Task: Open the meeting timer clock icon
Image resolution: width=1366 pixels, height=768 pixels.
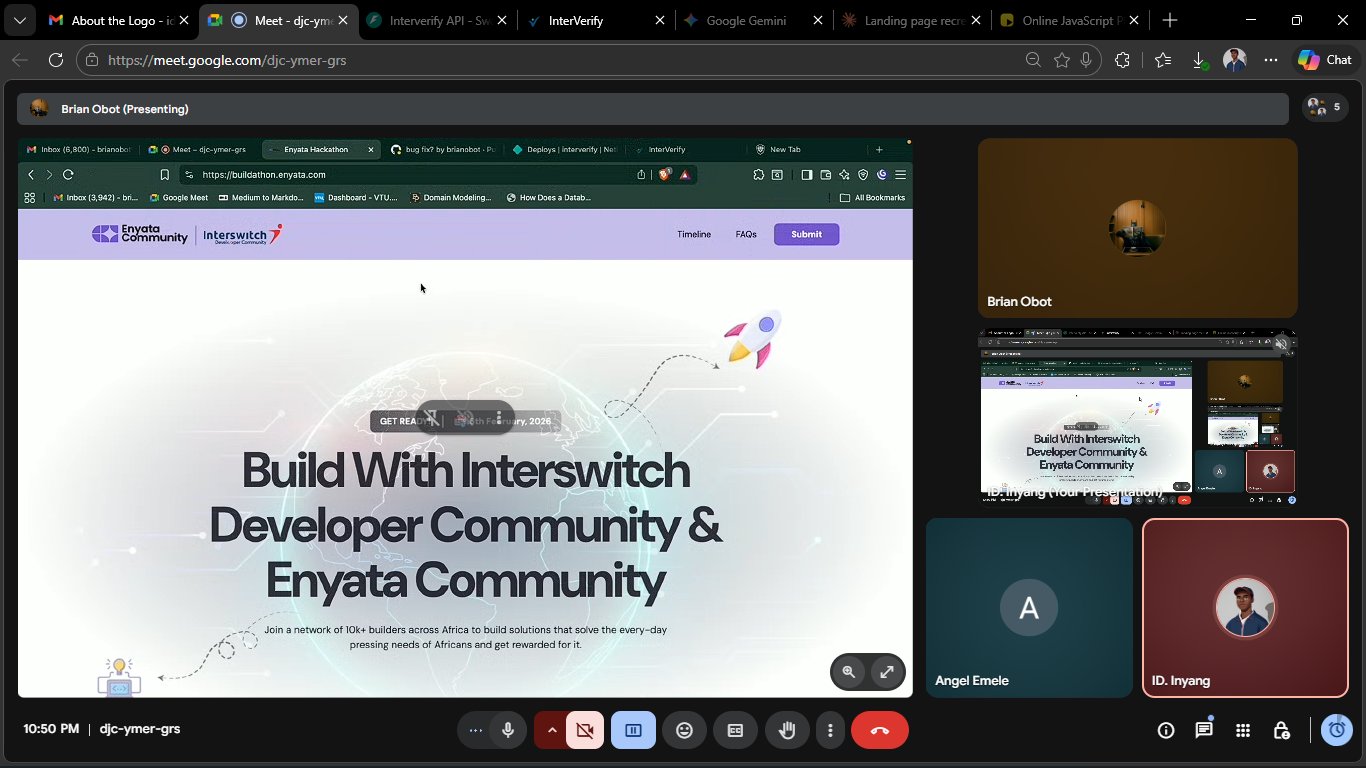Action: click(1337, 730)
